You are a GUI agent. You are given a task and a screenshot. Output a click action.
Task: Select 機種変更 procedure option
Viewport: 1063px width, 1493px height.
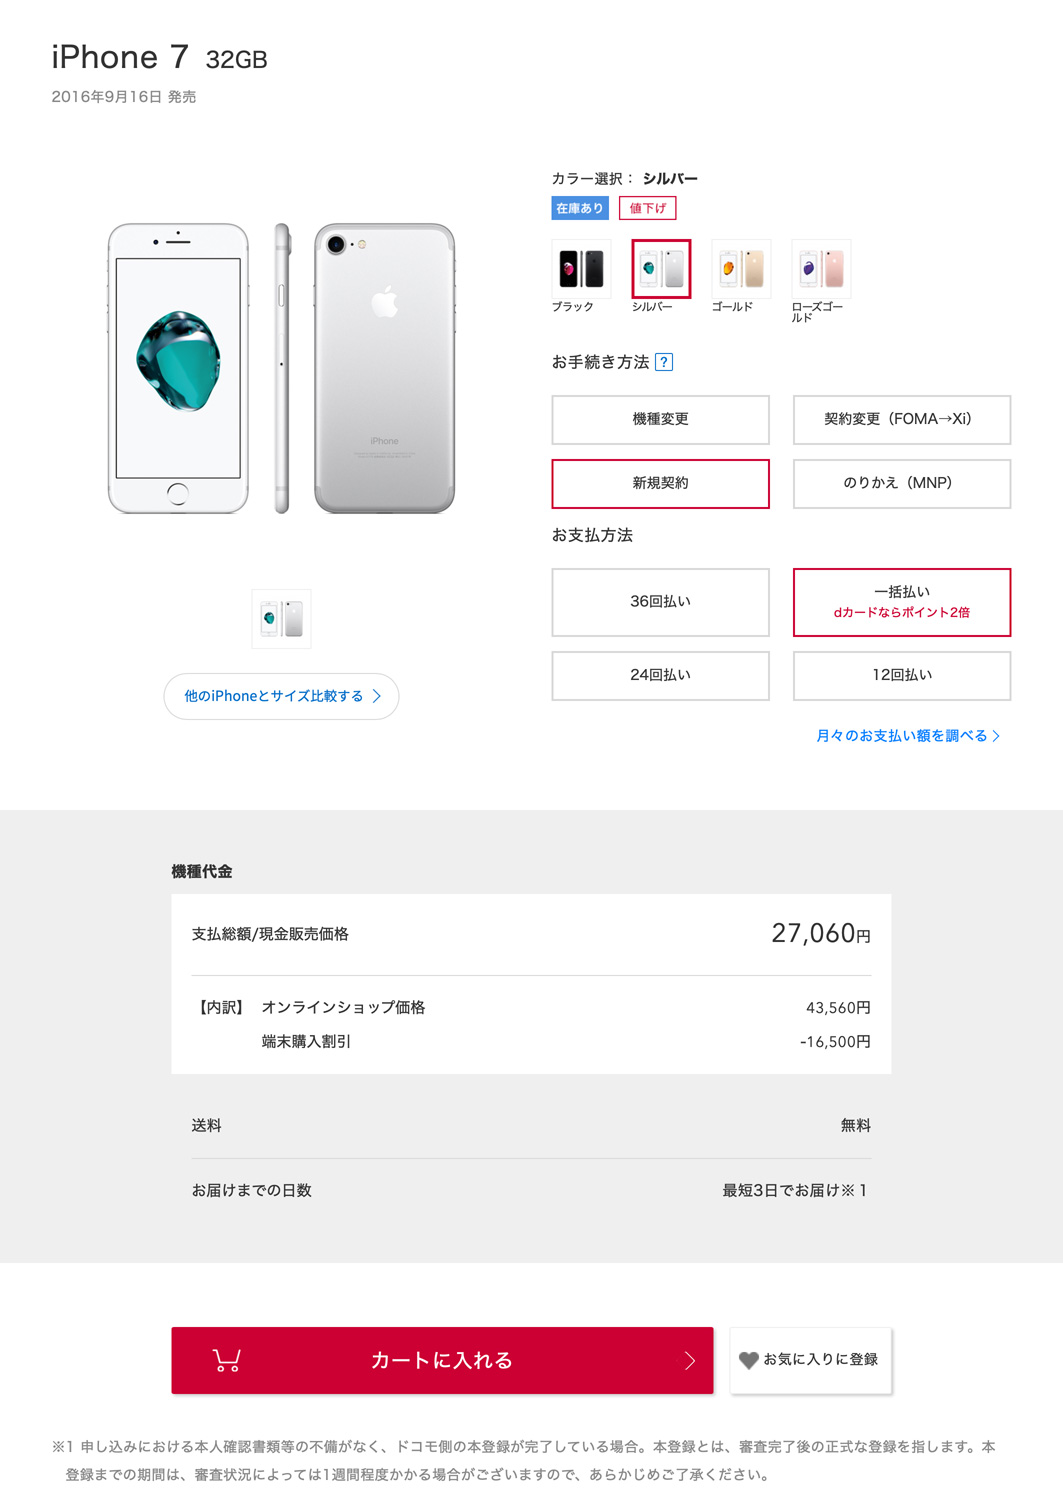click(661, 420)
